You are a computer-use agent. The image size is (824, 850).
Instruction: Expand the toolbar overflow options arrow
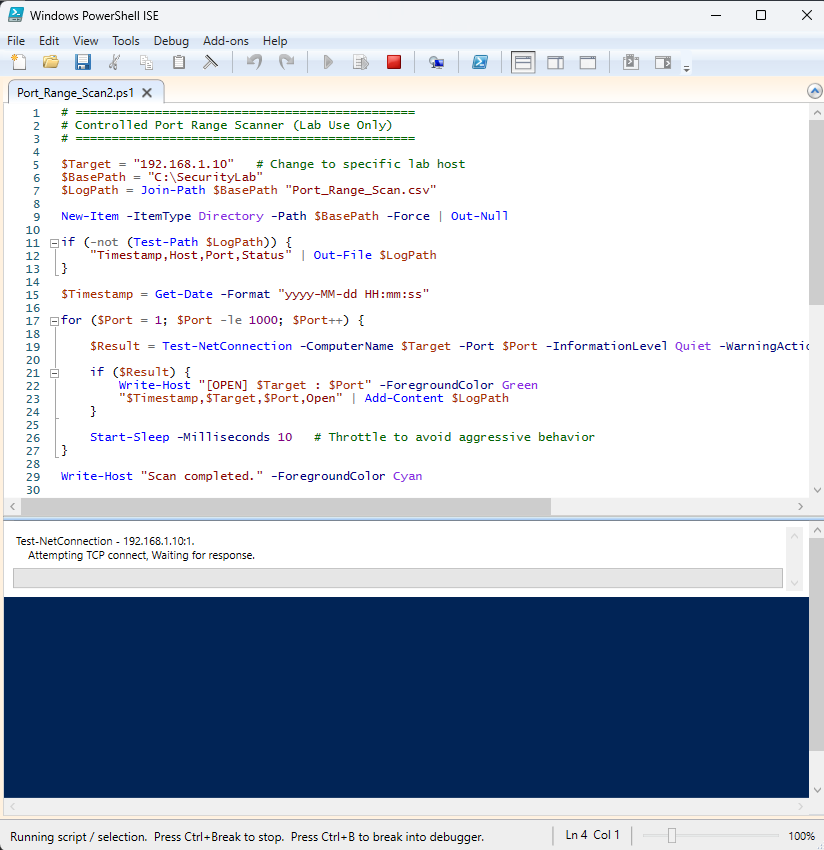[686, 68]
